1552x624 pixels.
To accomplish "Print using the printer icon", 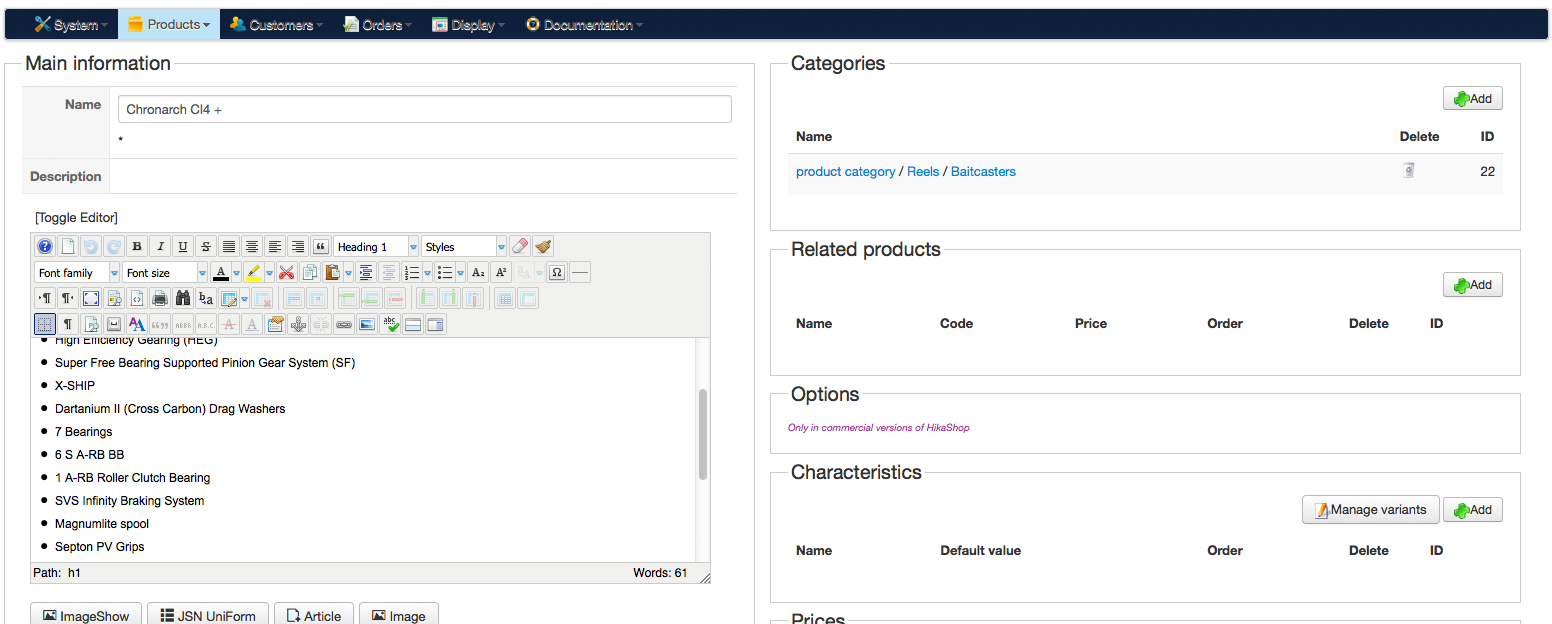I will pyautogui.click(x=160, y=298).
